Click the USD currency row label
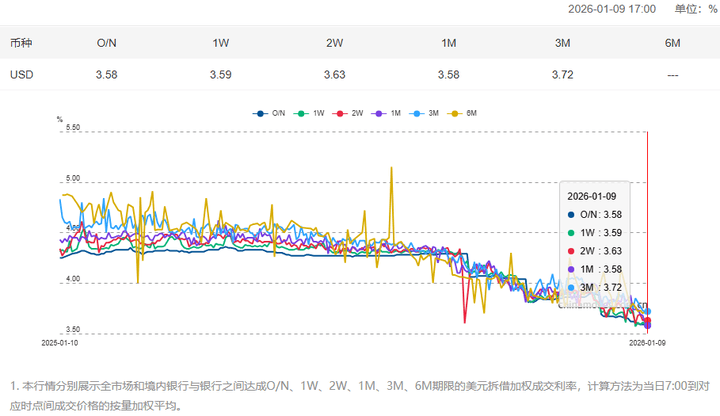Image resolution: width=720 pixels, height=416 pixels. [22, 74]
